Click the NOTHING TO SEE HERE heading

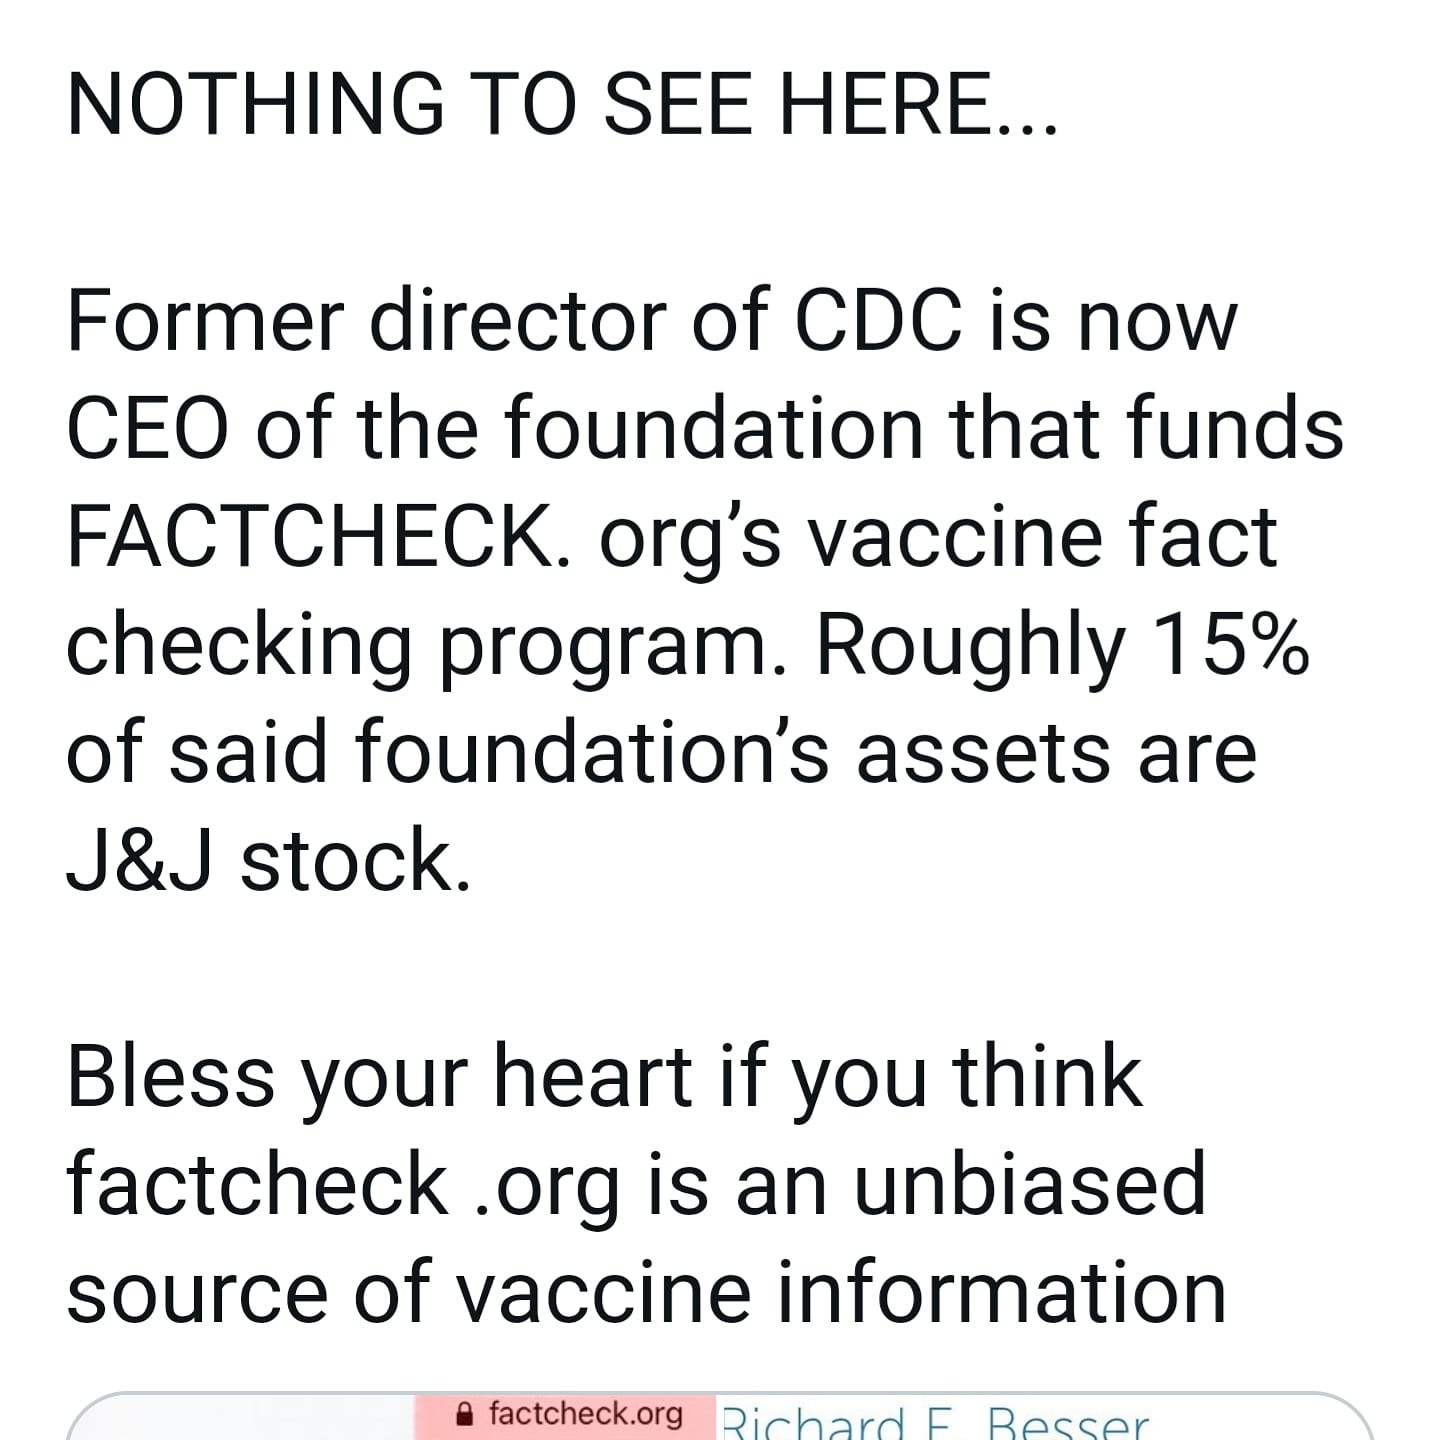pyautogui.click(x=561, y=104)
